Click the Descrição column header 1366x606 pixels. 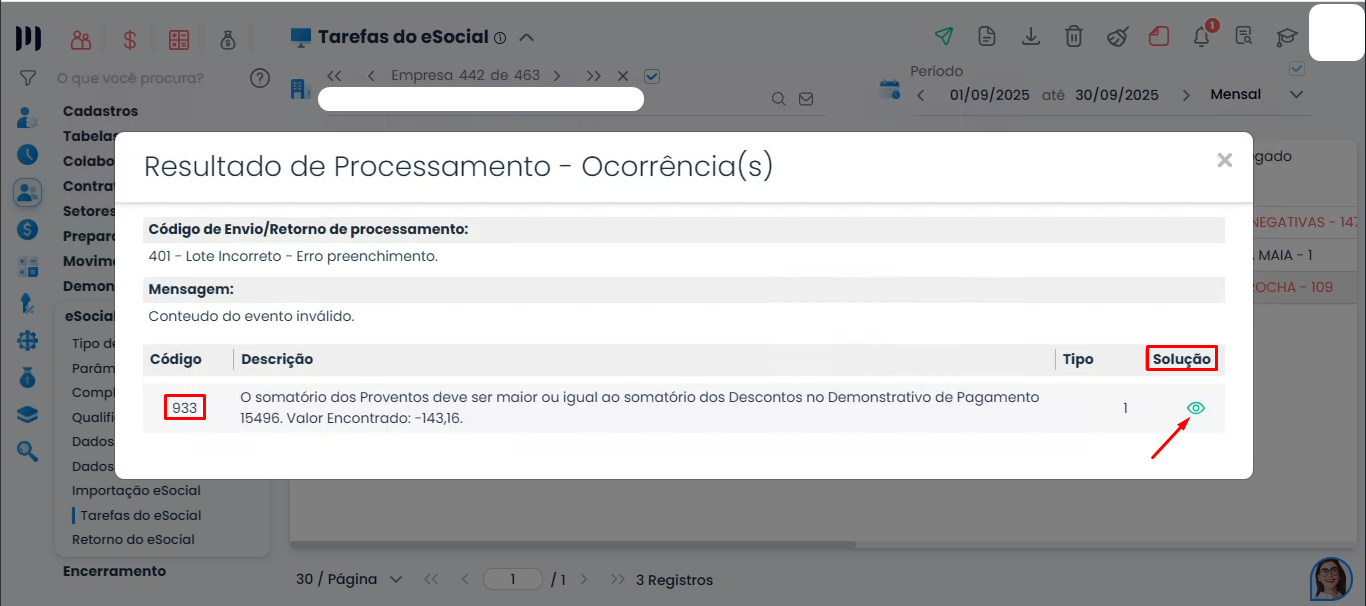277,359
